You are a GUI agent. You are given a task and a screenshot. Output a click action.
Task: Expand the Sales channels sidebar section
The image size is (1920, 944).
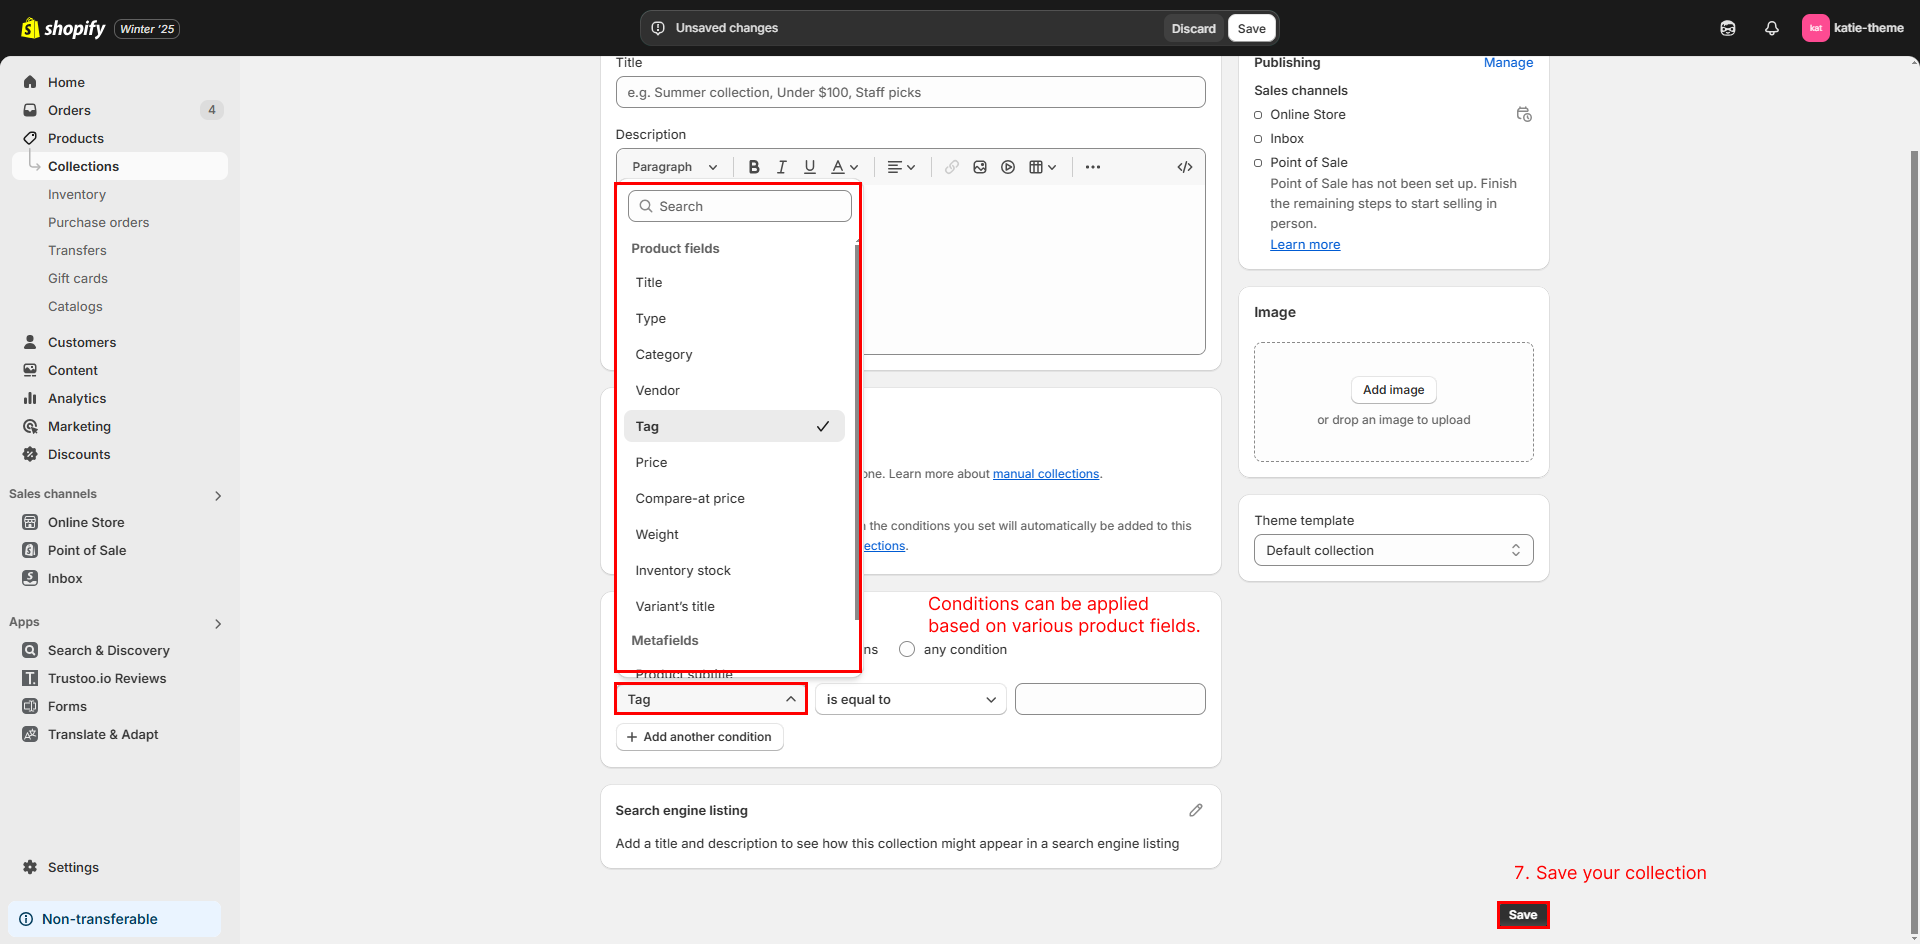pos(218,495)
